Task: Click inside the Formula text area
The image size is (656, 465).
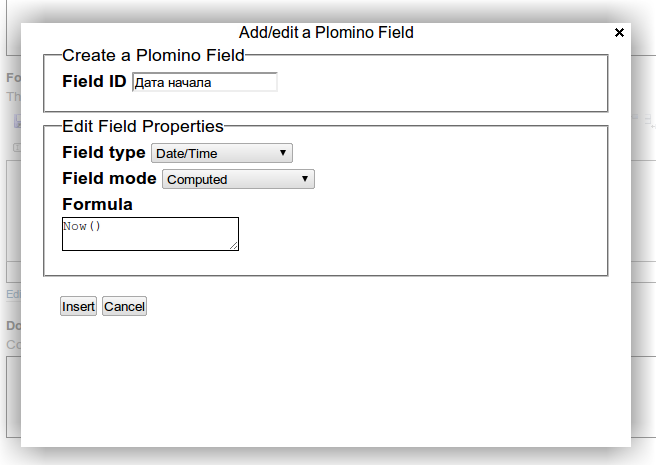Action: [x=150, y=234]
